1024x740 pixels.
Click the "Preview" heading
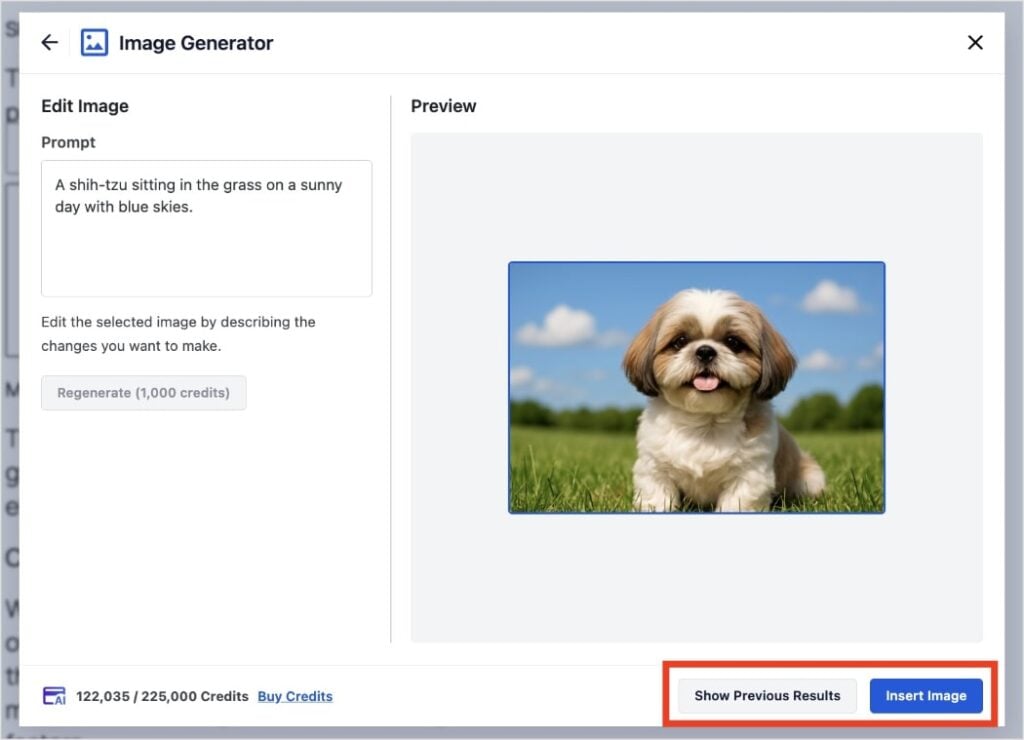[x=443, y=106]
